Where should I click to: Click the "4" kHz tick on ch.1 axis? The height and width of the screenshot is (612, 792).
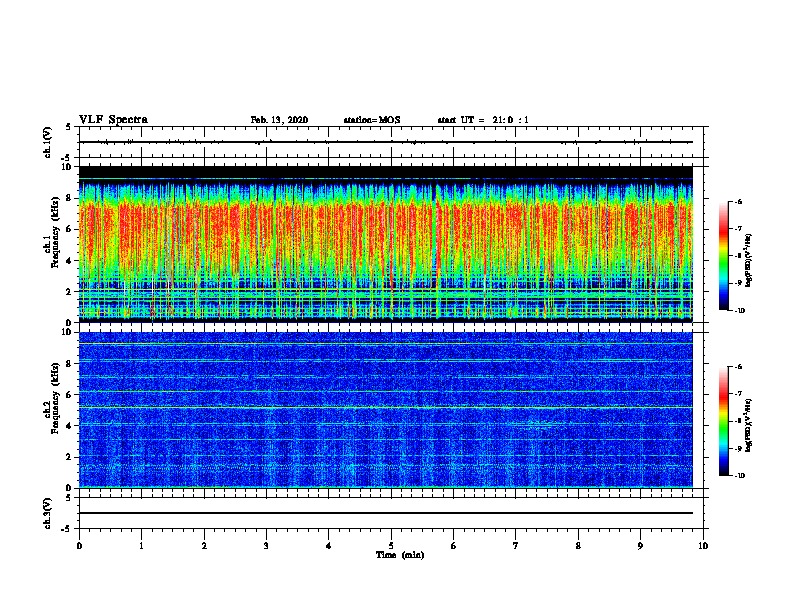coord(71,261)
